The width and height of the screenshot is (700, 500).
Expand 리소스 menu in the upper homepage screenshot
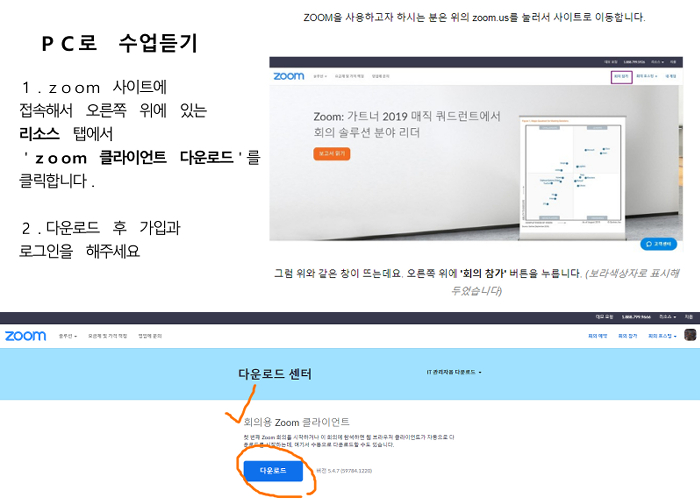coord(657,62)
